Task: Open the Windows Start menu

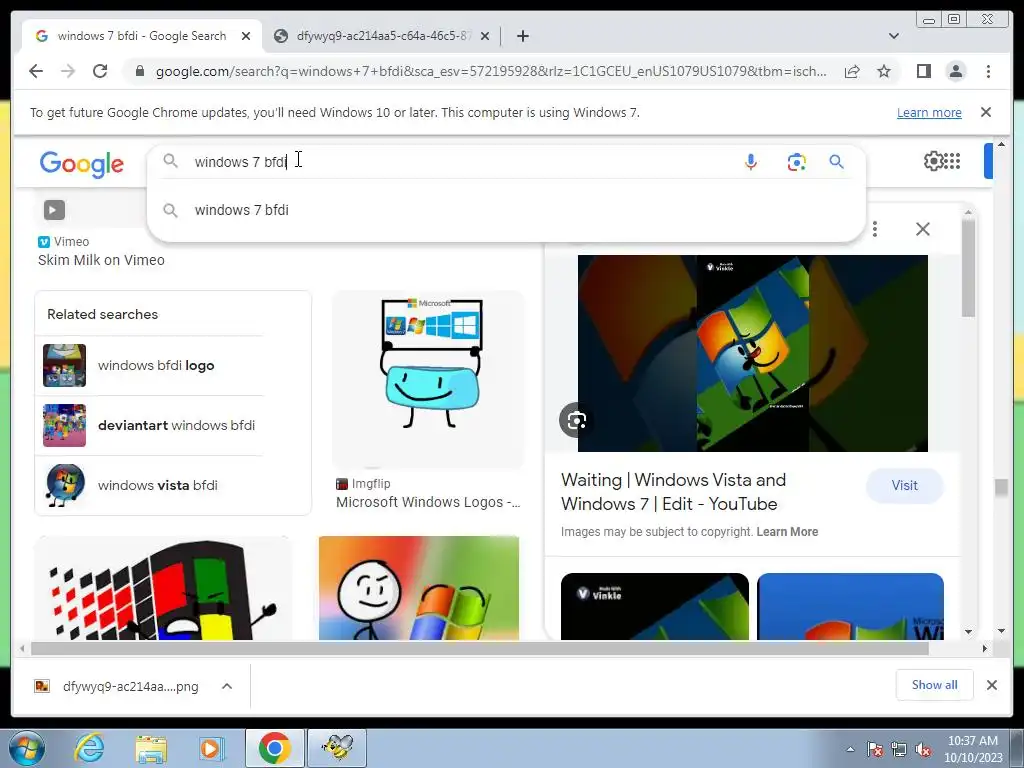Action: (27, 748)
